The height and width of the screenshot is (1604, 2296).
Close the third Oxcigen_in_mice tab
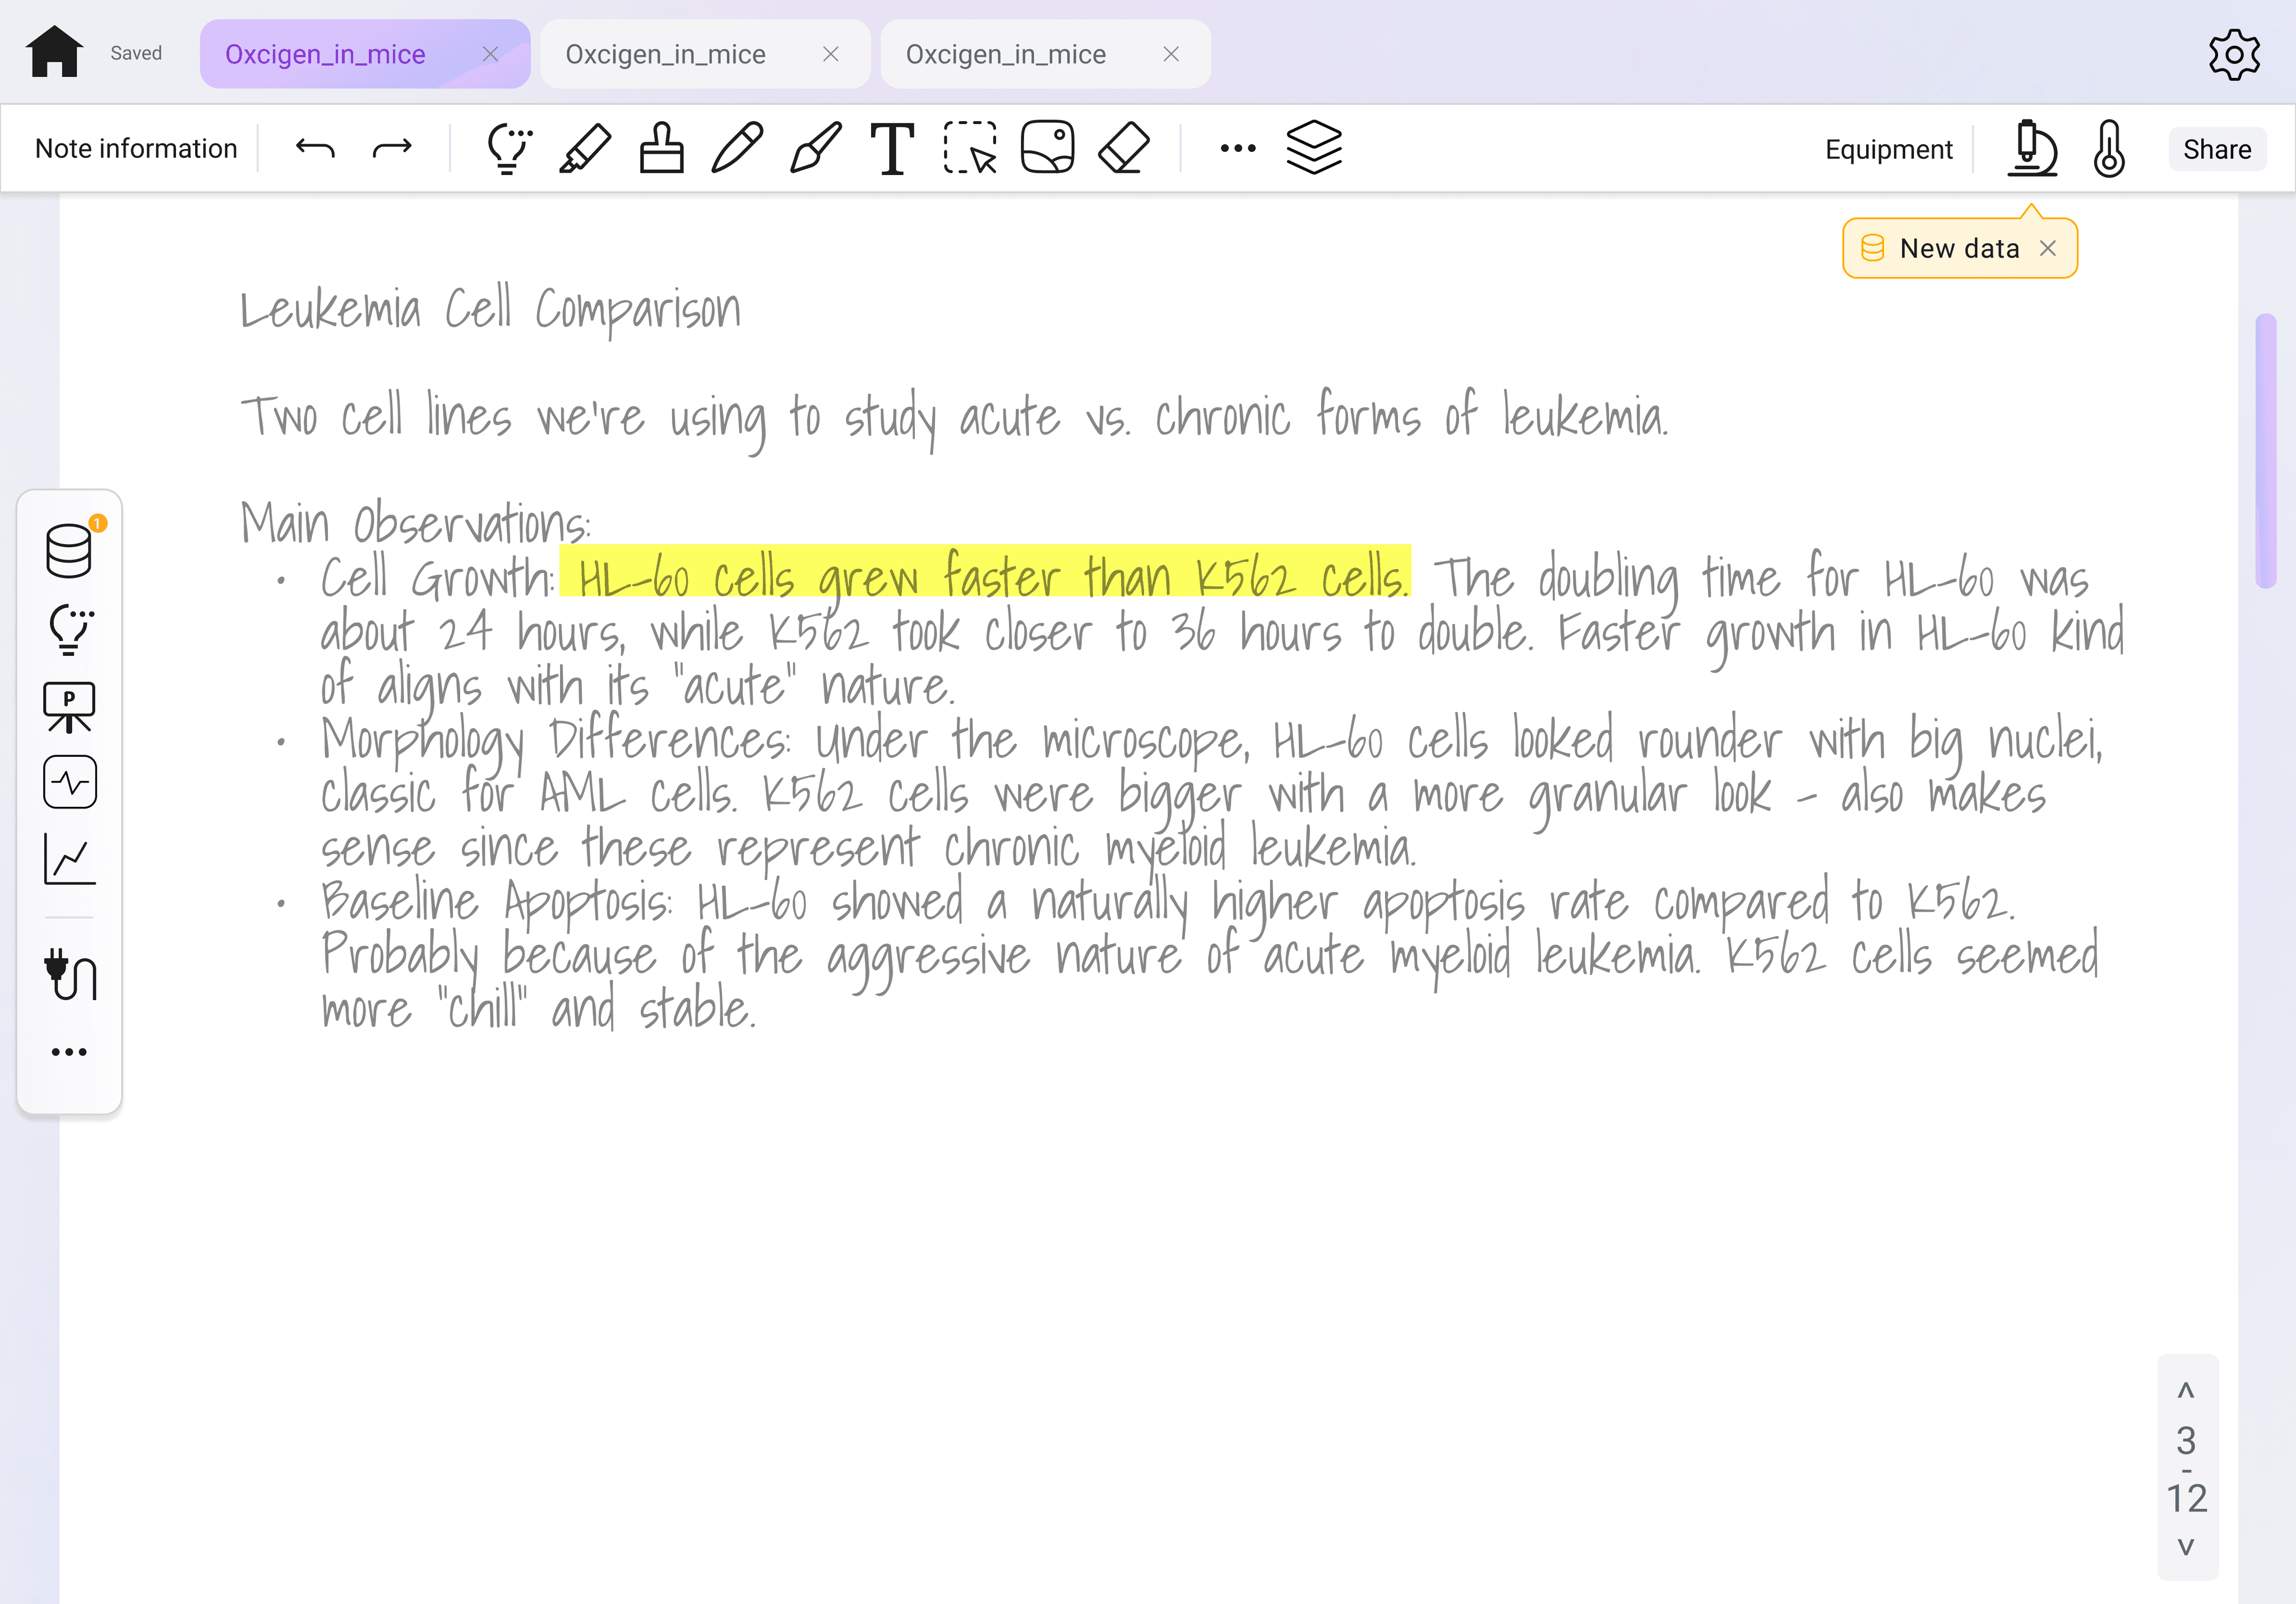(1171, 54)
